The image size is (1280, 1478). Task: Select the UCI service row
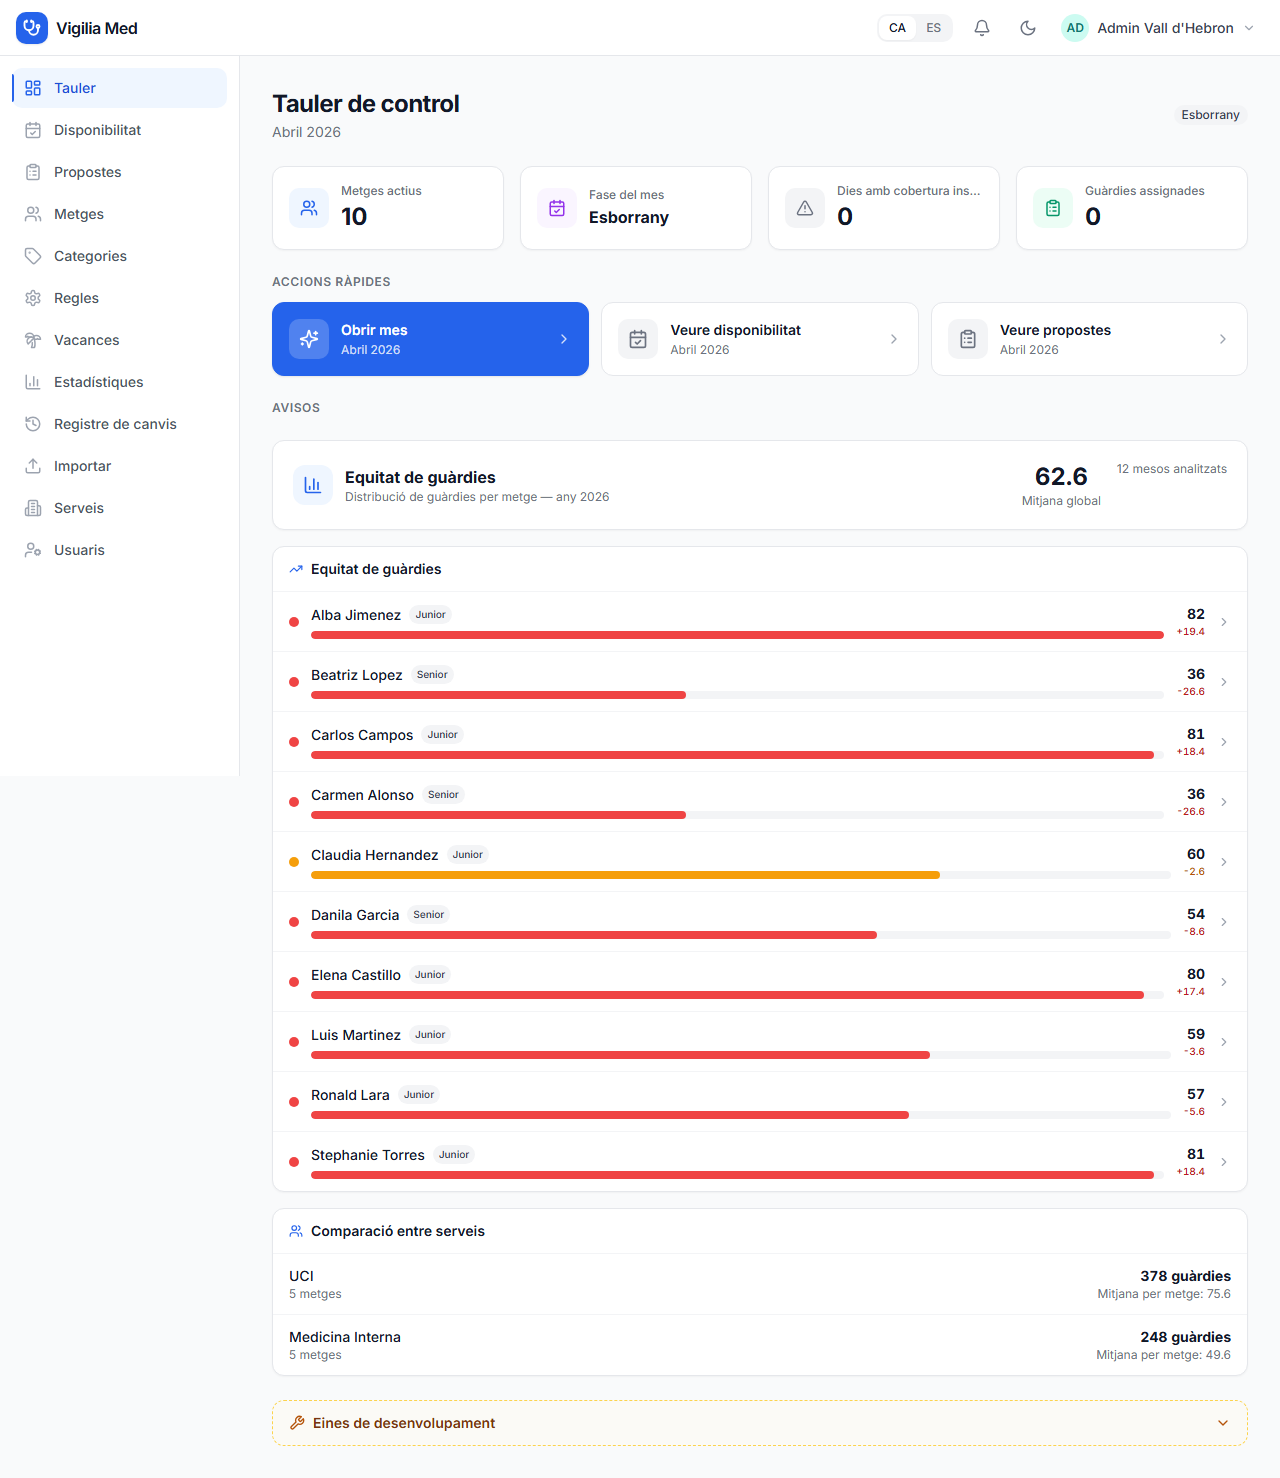pos(760,1284)
